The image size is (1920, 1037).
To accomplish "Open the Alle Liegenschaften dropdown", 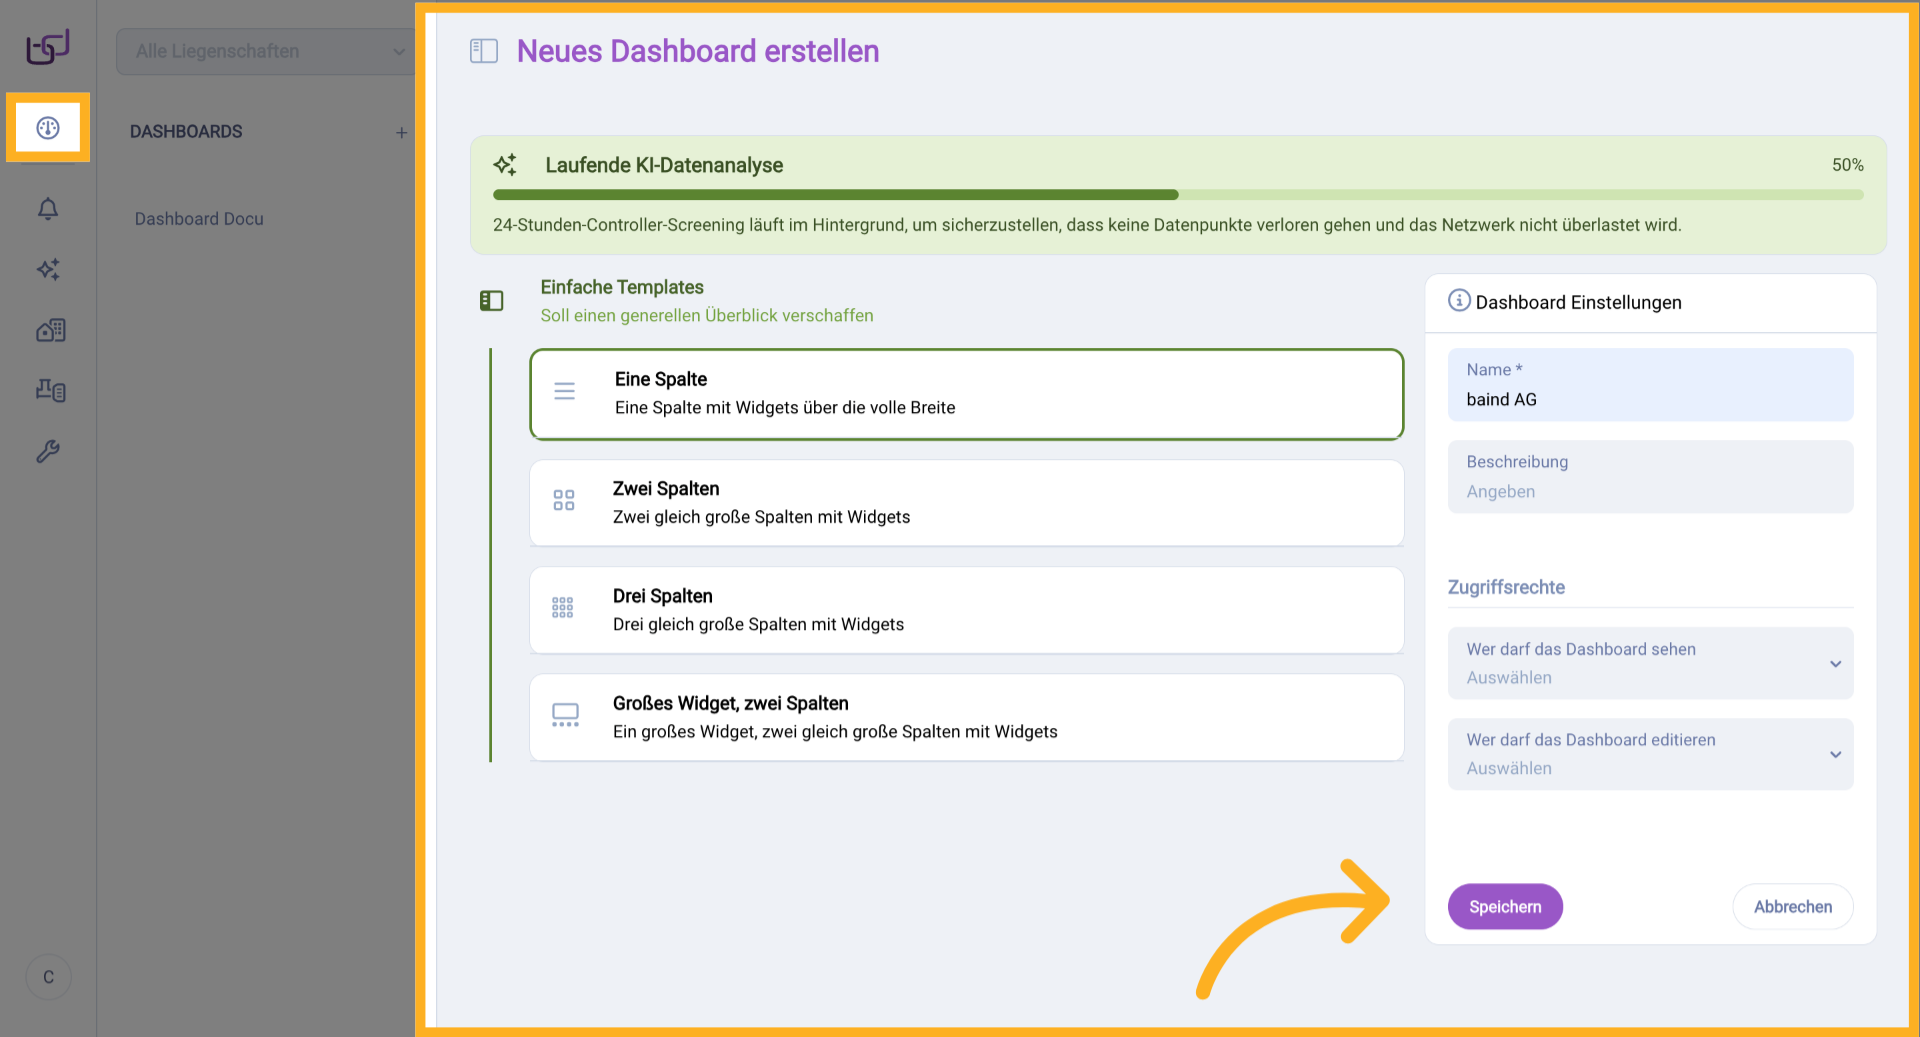I will tap(264, 51).
